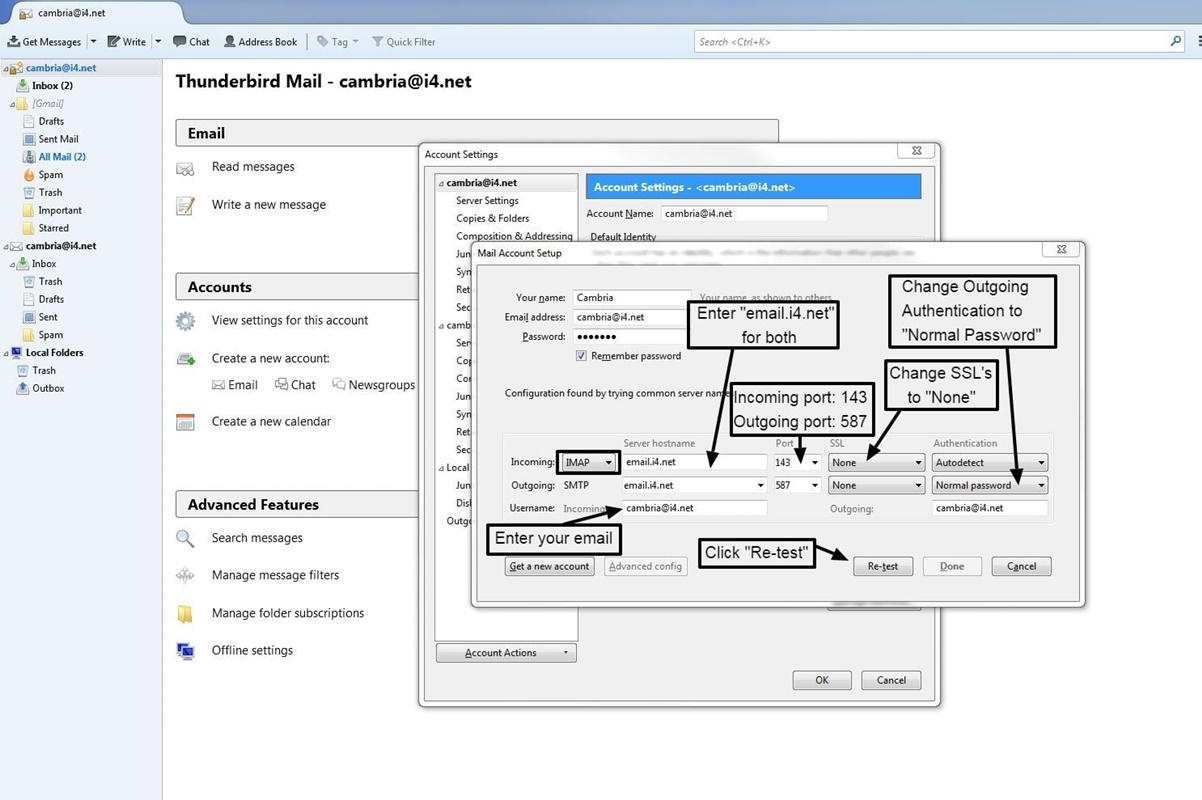Create a new Email account link
1202x800 pixels.
(235, 385)
